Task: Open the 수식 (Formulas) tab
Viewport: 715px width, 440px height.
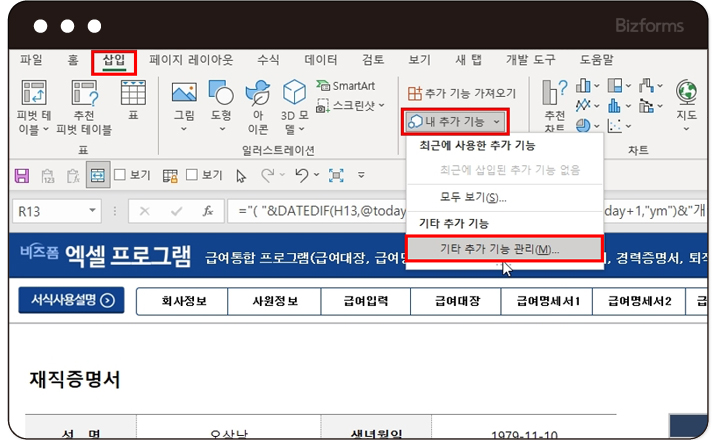Action: coord(268,60)
